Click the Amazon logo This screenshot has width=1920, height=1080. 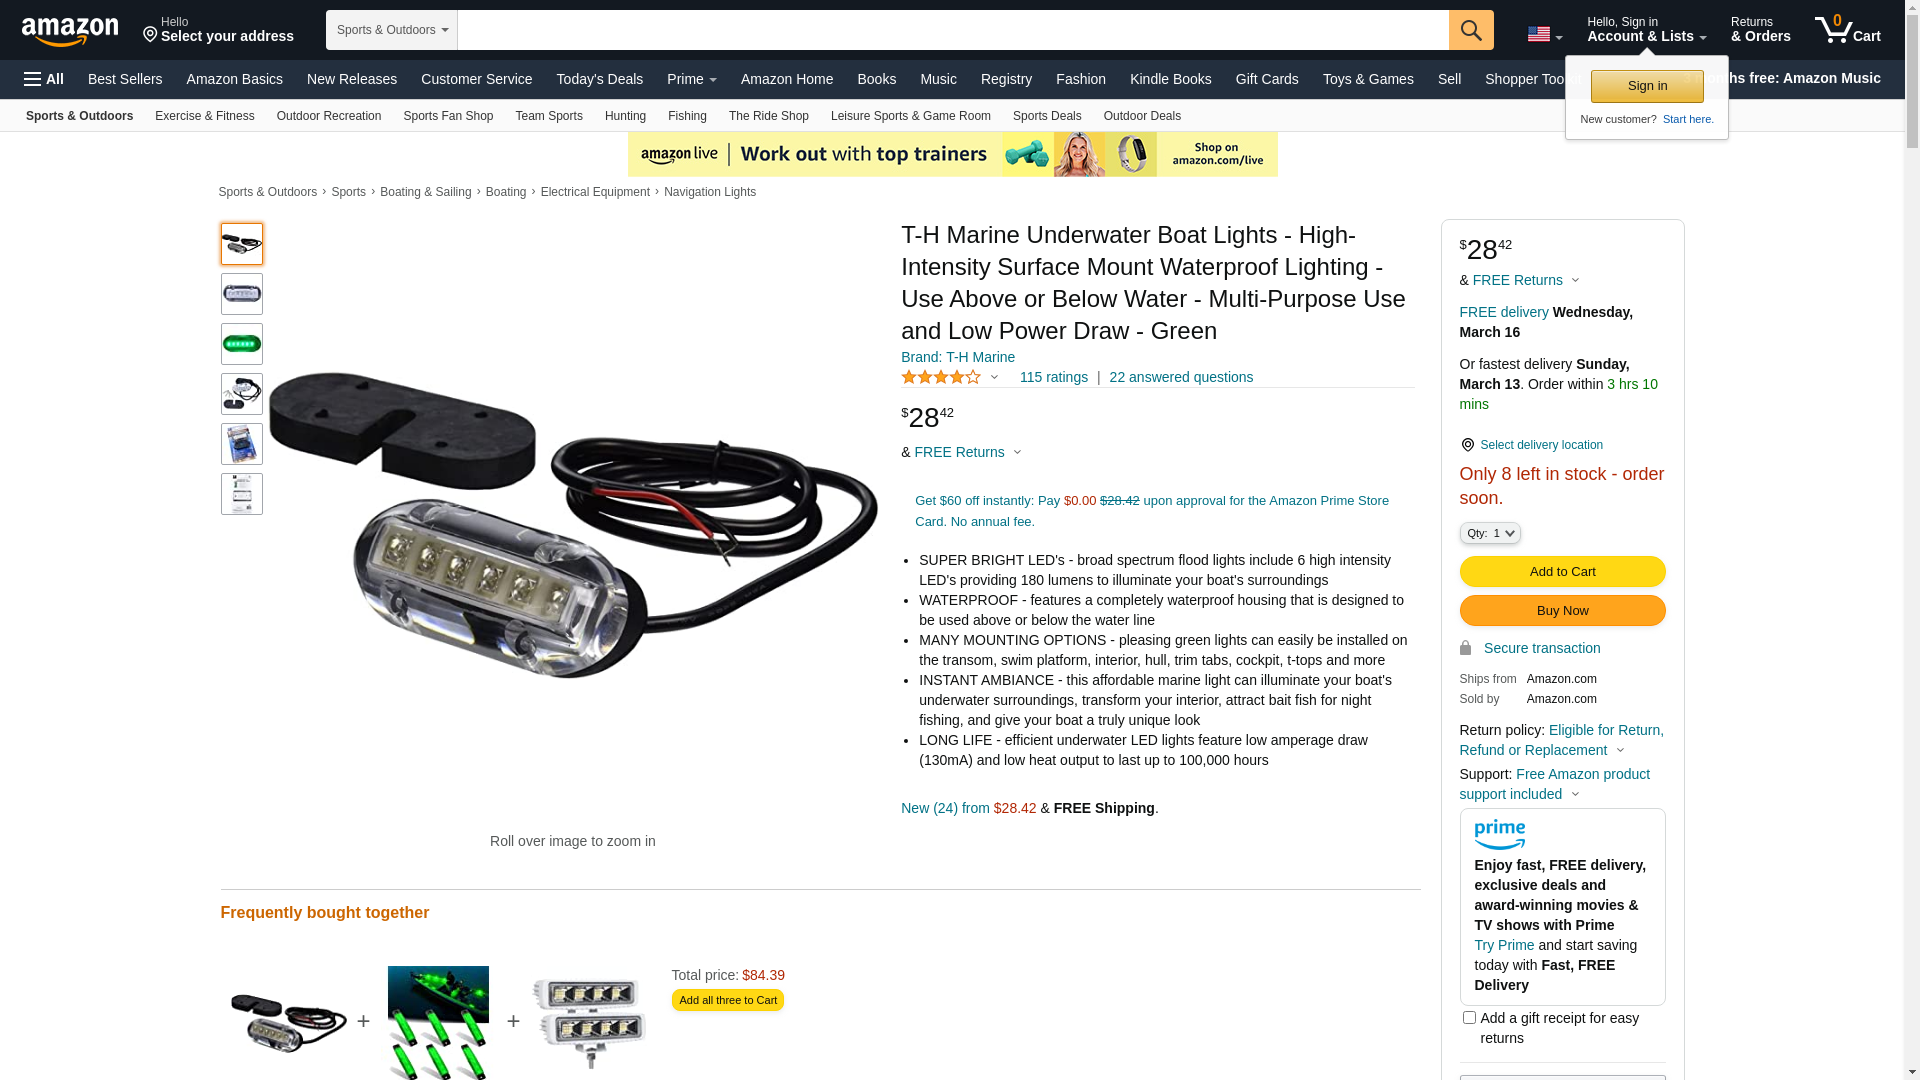click(x=70, y=32)
